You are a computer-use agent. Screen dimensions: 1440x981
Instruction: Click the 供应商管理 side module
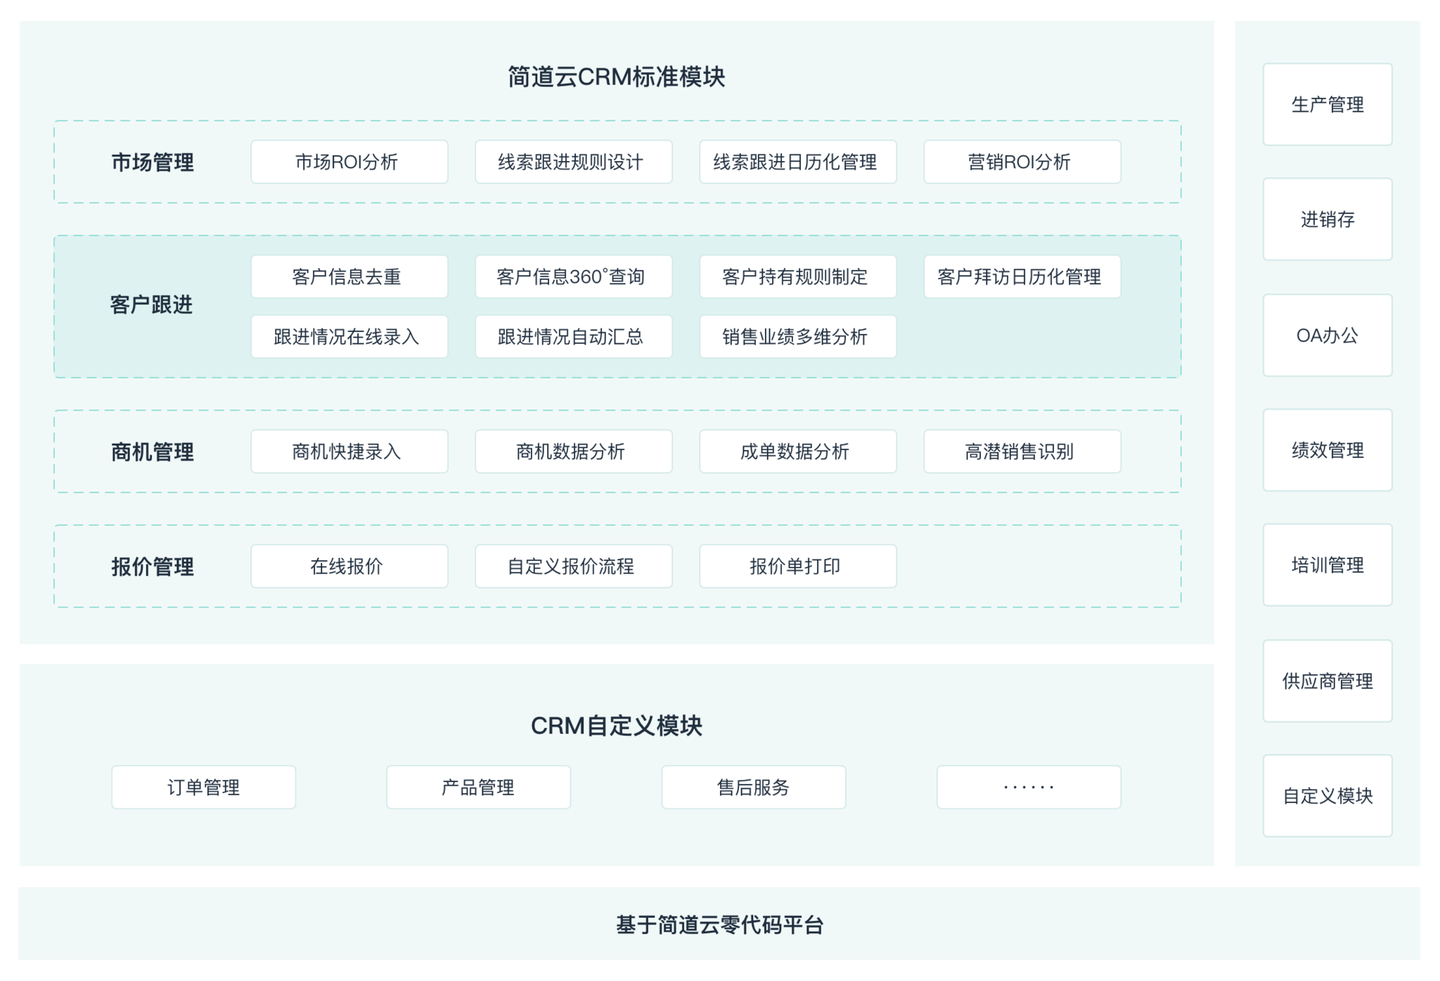(x=1327, y=681)
